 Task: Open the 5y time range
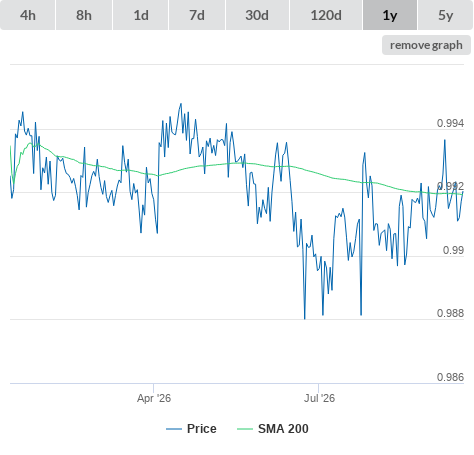coord(446,15)
